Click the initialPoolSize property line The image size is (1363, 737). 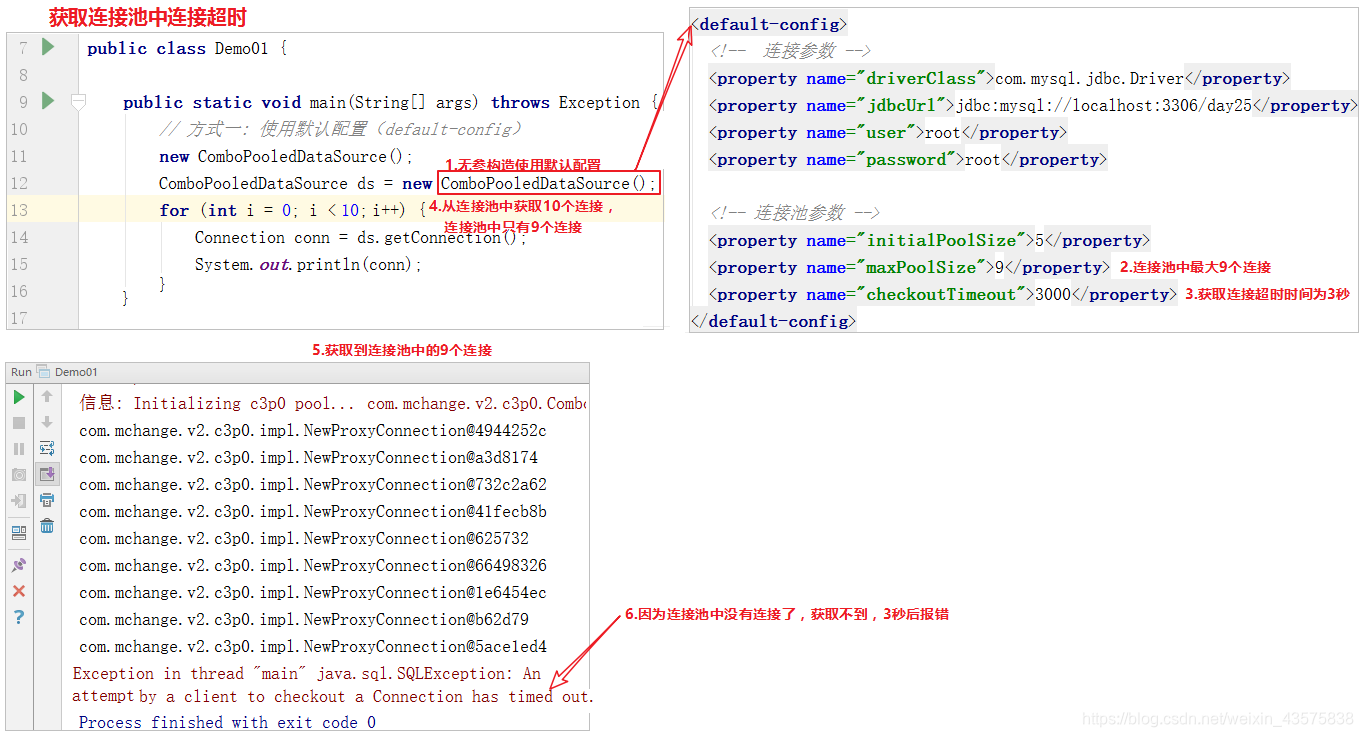929,240
